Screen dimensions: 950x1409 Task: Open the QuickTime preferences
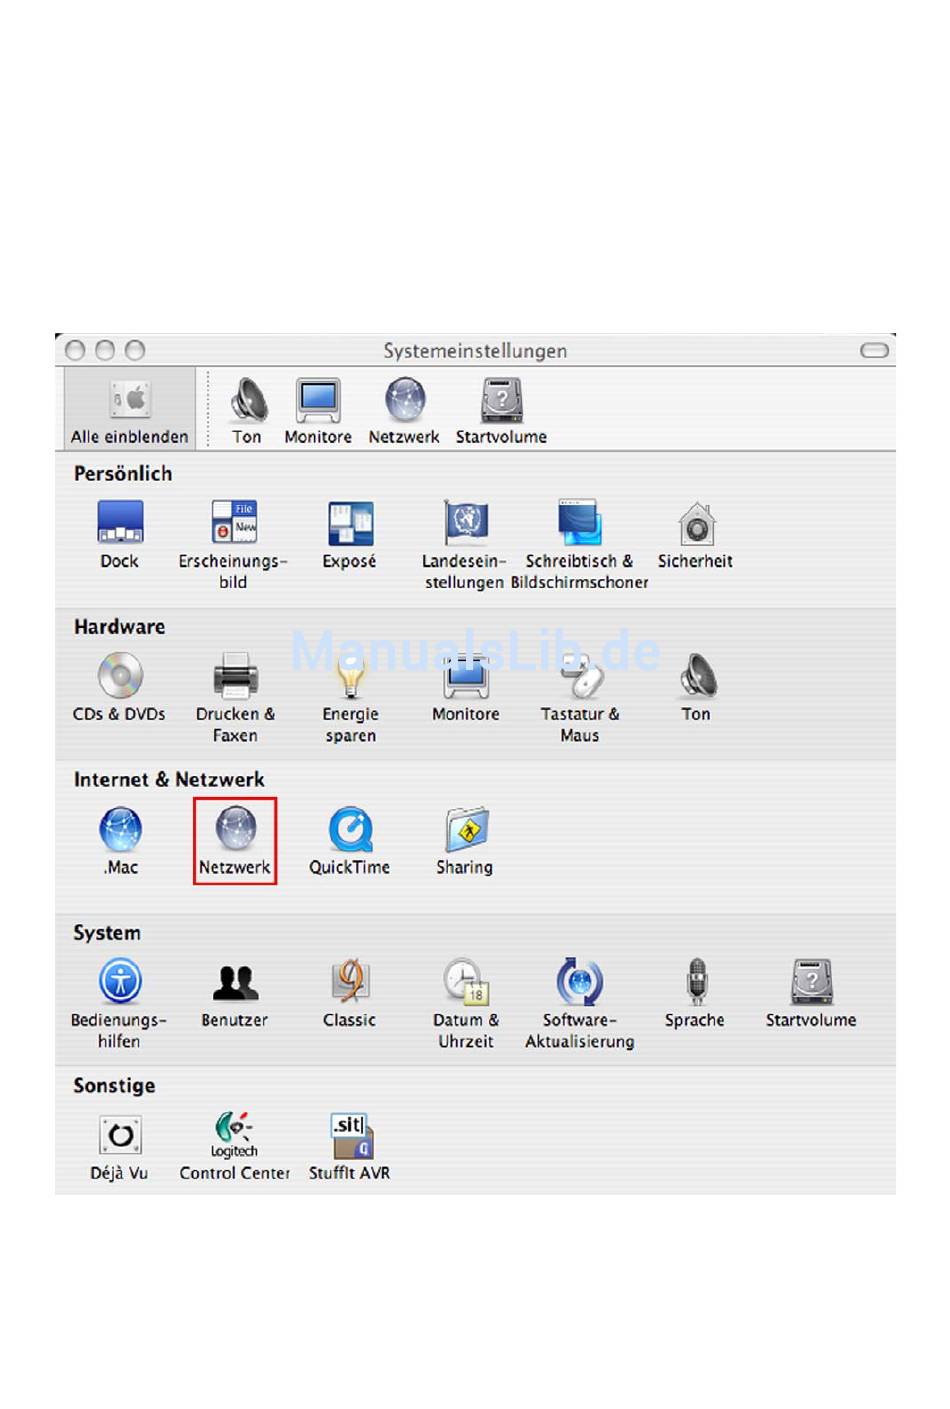pyautogui.click(x=350, y=841)
